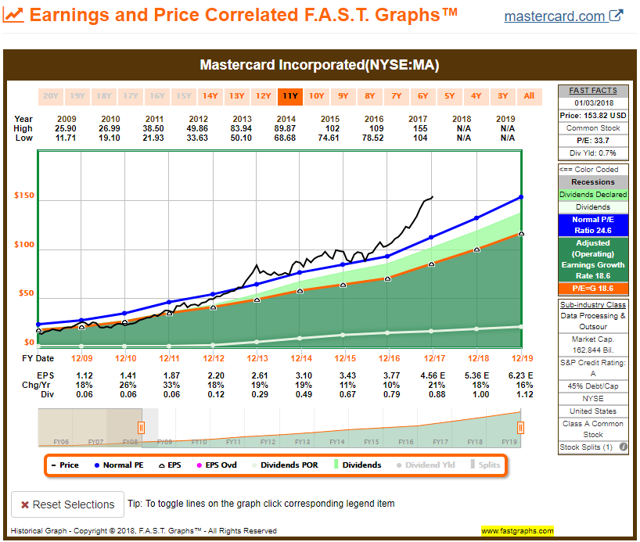Toggle the EPS legend item
Viewport: 640px width, 542px height.
(x=170, y=465)
